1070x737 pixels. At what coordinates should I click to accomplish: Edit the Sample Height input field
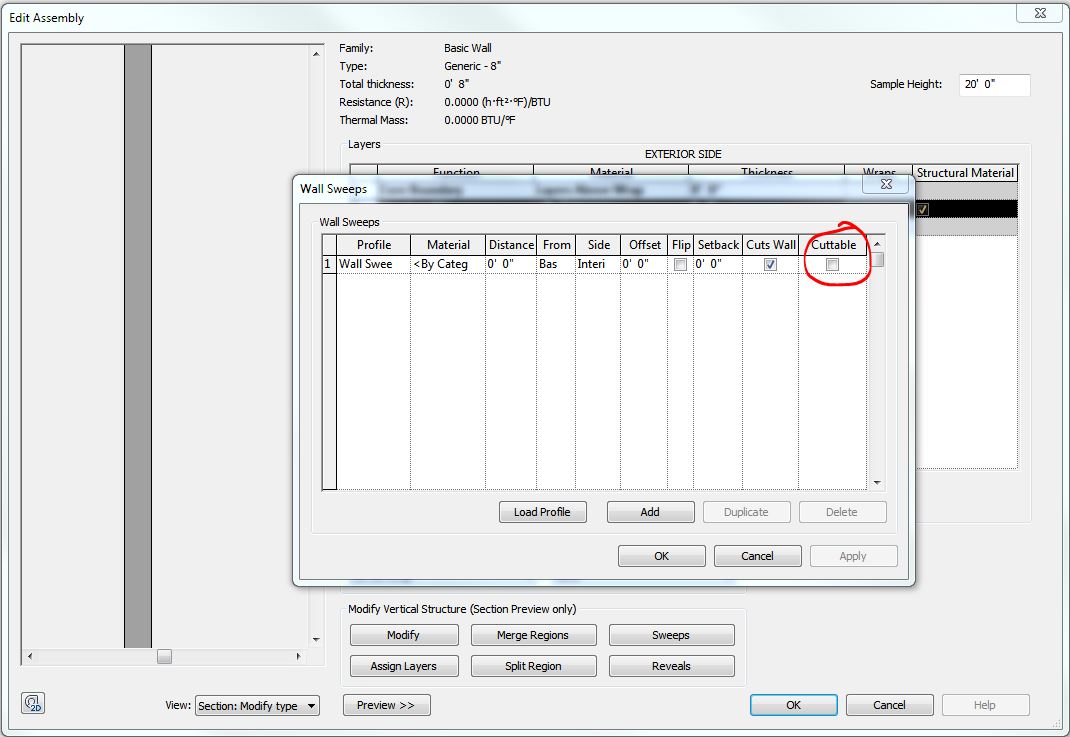[994, 85]
